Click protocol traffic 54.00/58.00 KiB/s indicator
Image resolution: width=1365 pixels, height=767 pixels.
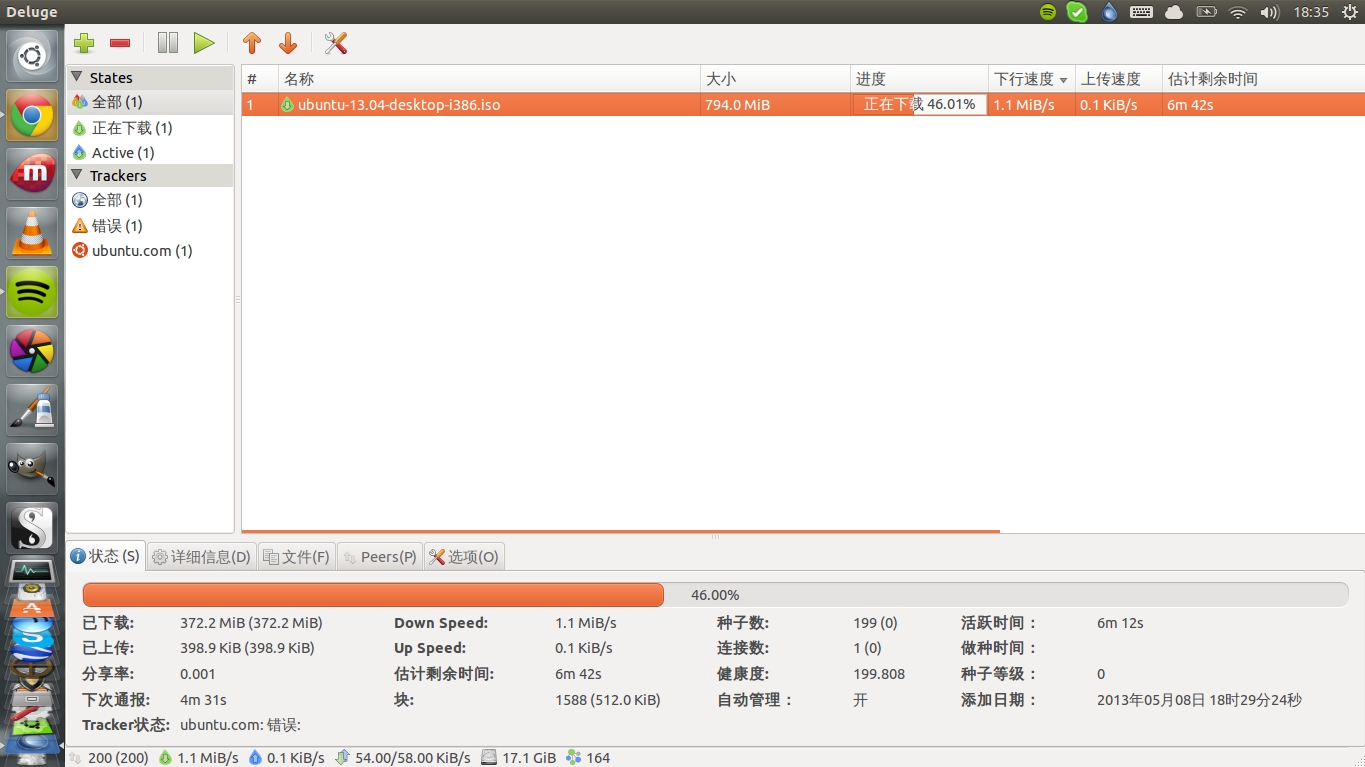pyautogui.click(x=403, y=758)
